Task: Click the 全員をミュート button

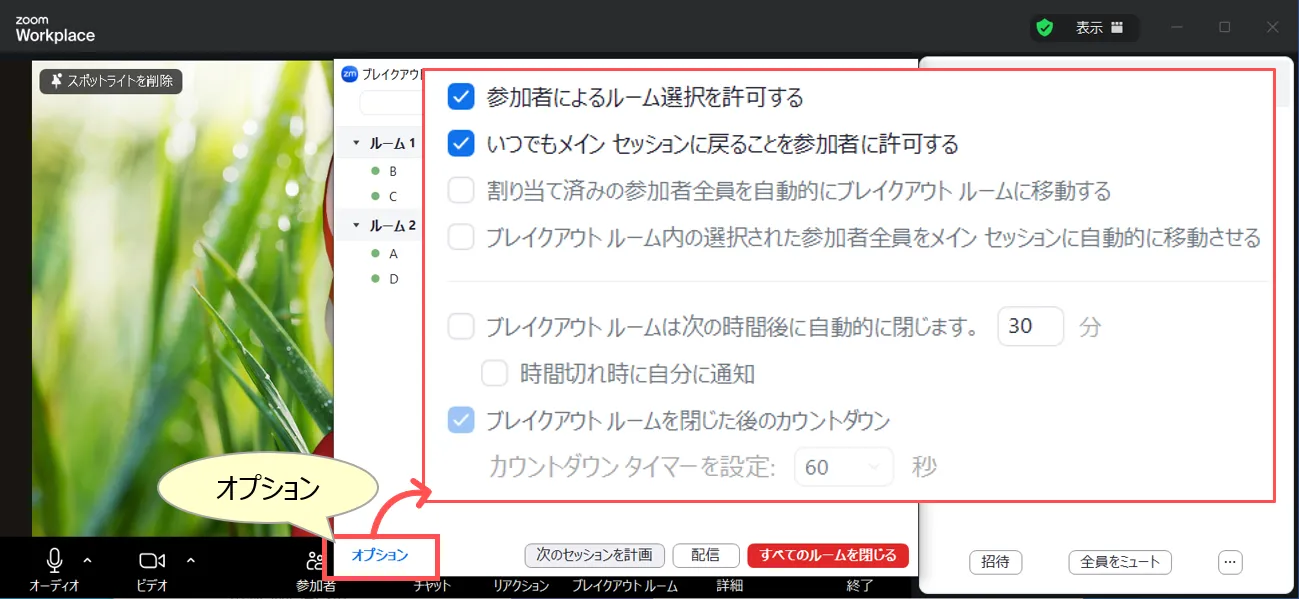Action: point(1119,562)
